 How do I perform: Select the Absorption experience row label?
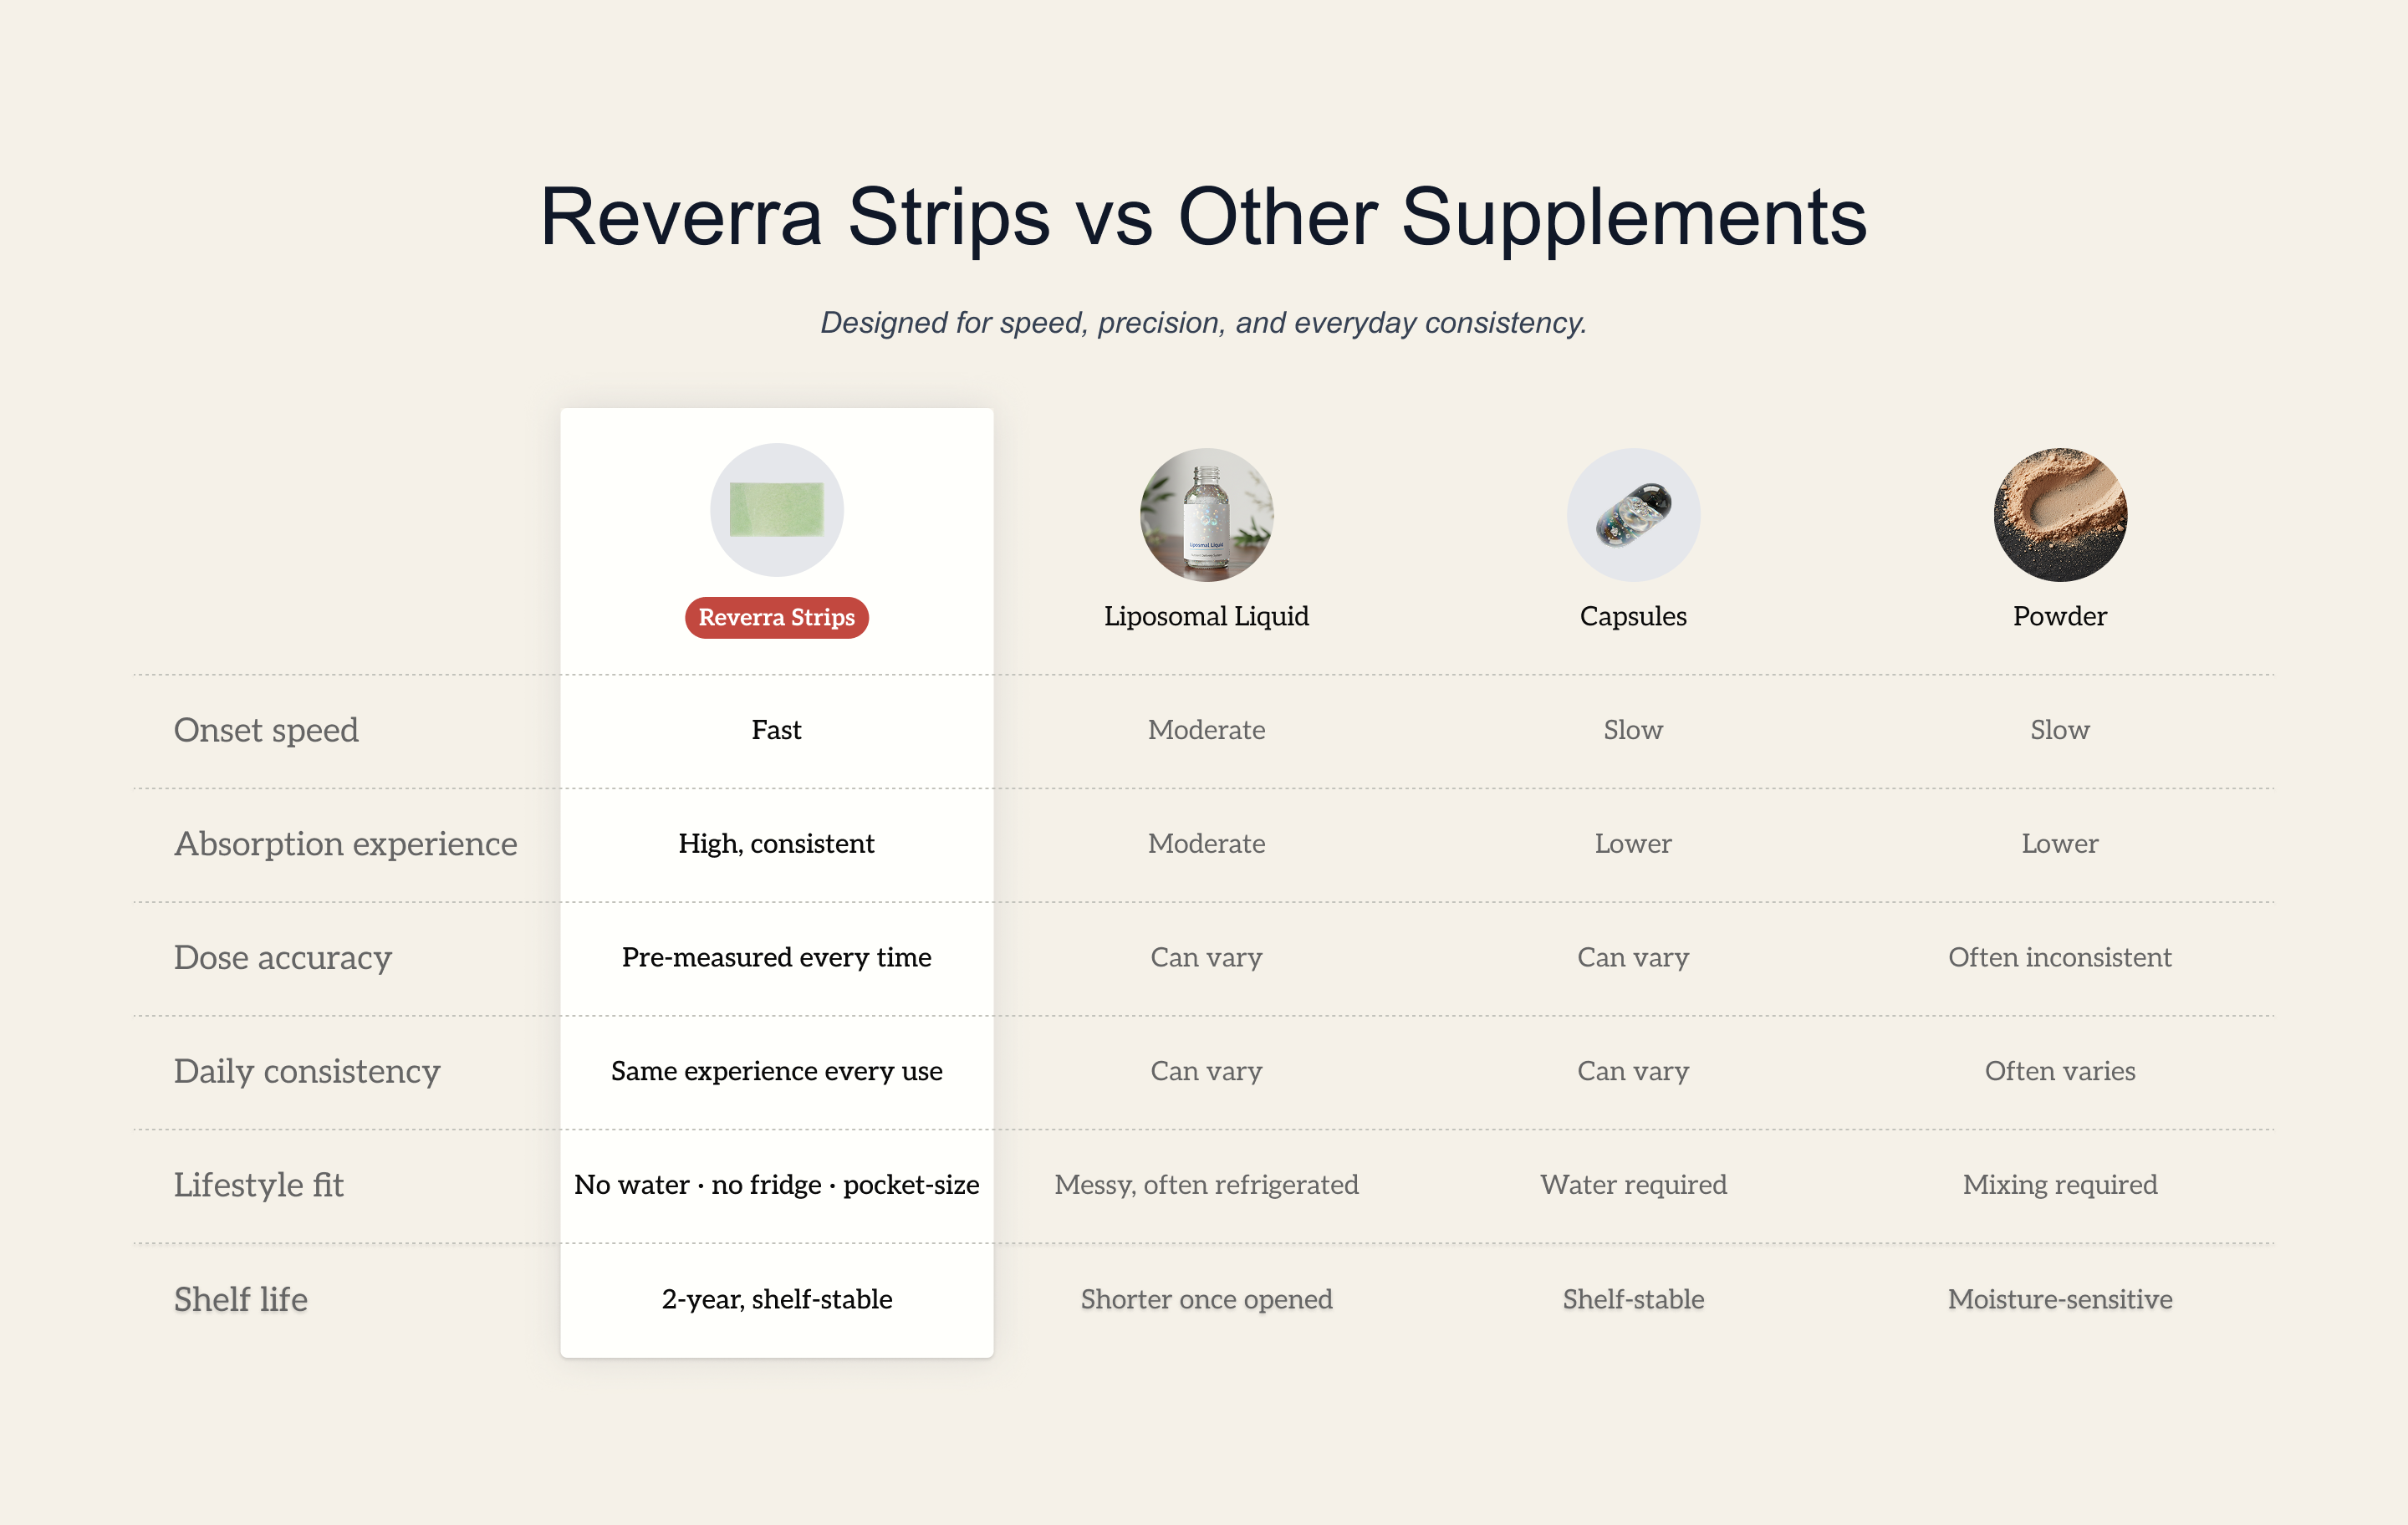[x=346, y=844]
